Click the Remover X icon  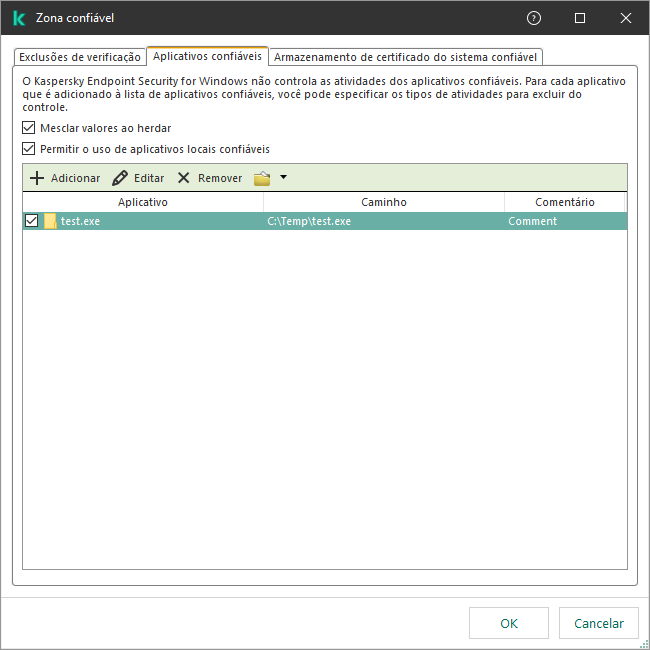[184, 178]
